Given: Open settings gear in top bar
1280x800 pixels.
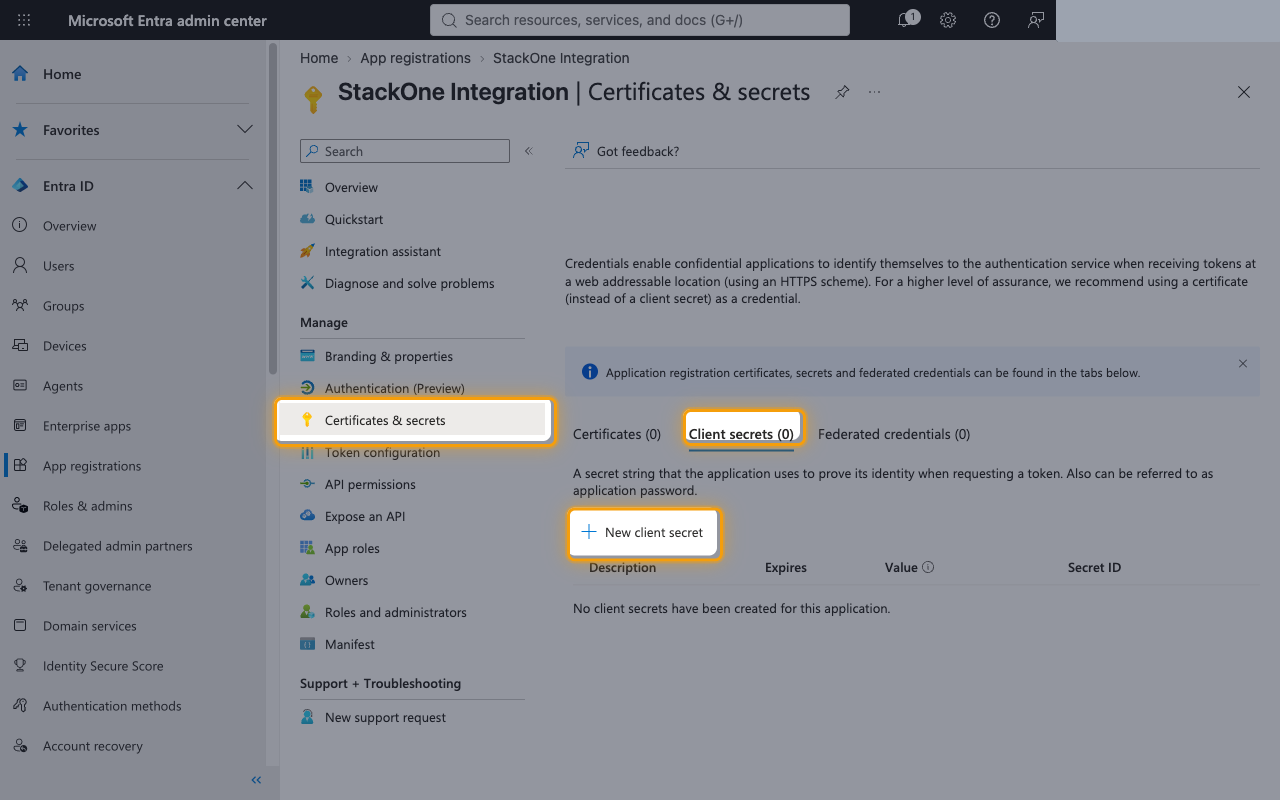Looking at the screenshot, I should click(x=948, y=20).
